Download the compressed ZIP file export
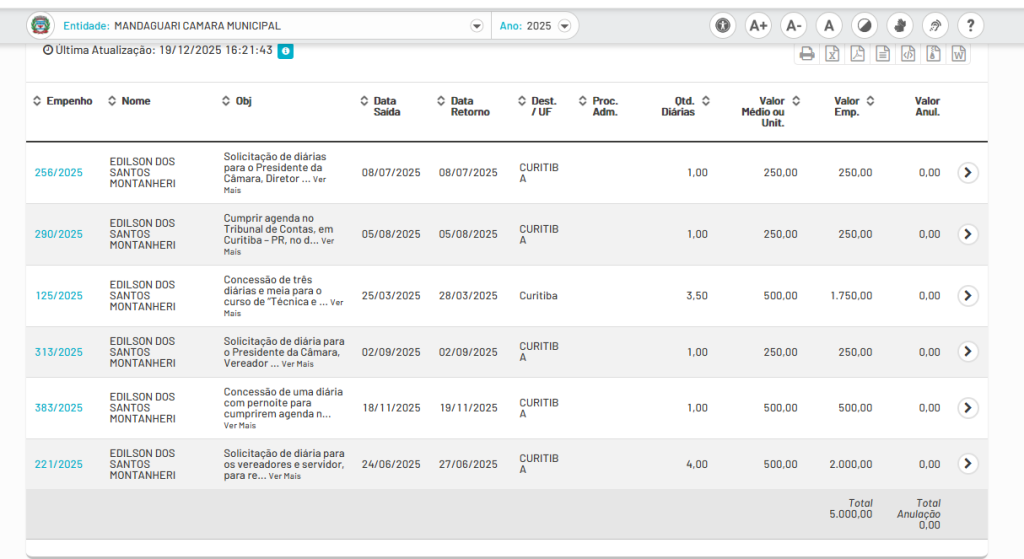Image resolution: width=1024 pixels, height=559 pixels. (933, 55)
